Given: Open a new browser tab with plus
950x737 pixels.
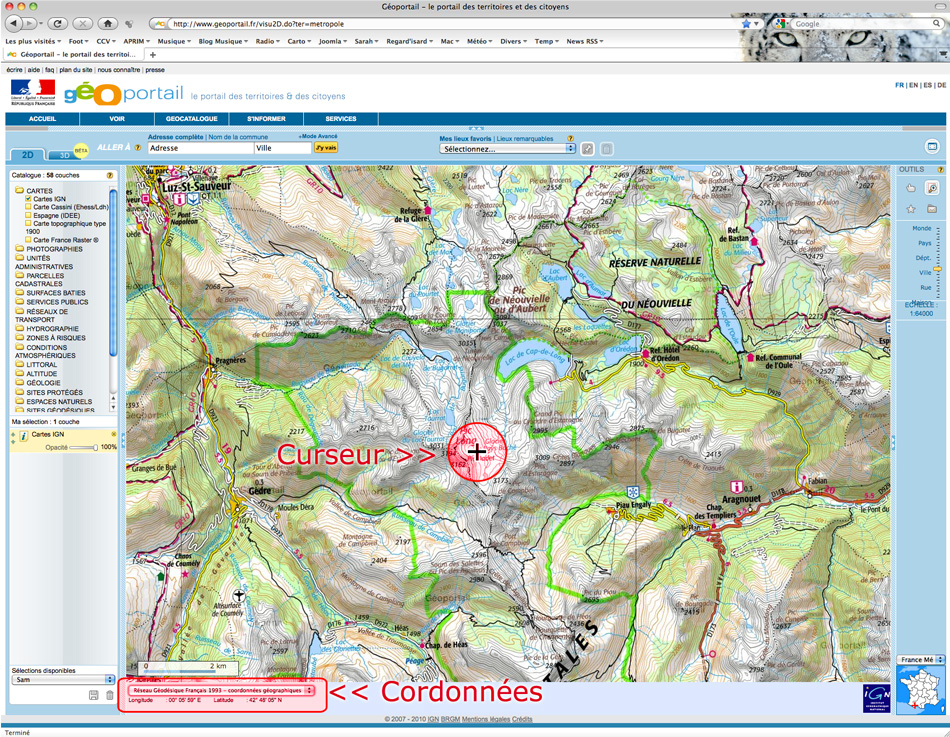Looking at the screenshot, I should 153,55.
